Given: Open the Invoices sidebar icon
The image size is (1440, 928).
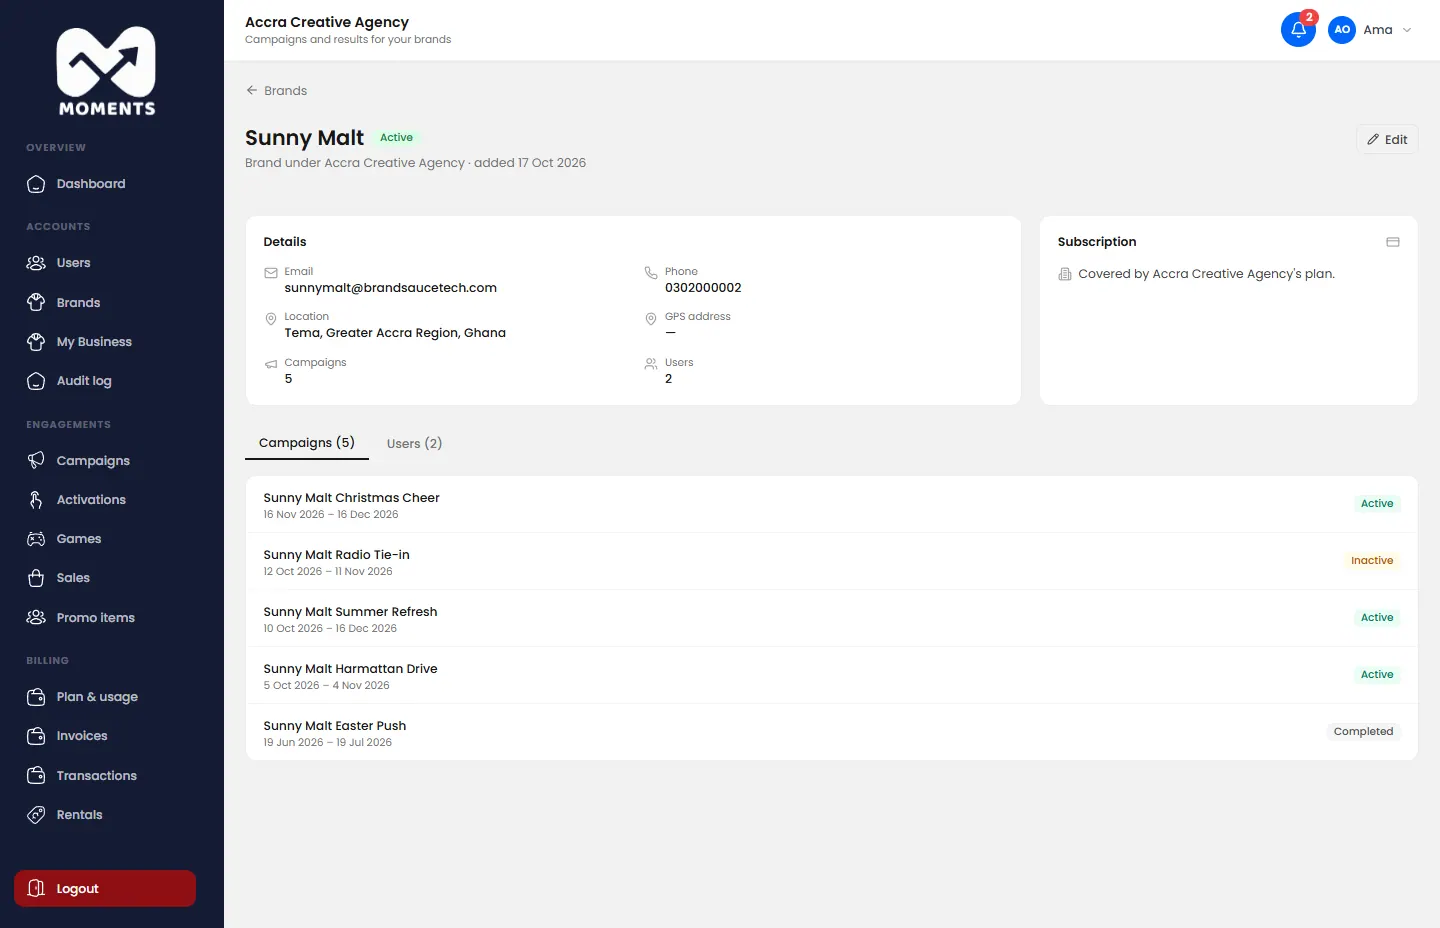Looking at the screenshot, I should [x=36, y=736].
